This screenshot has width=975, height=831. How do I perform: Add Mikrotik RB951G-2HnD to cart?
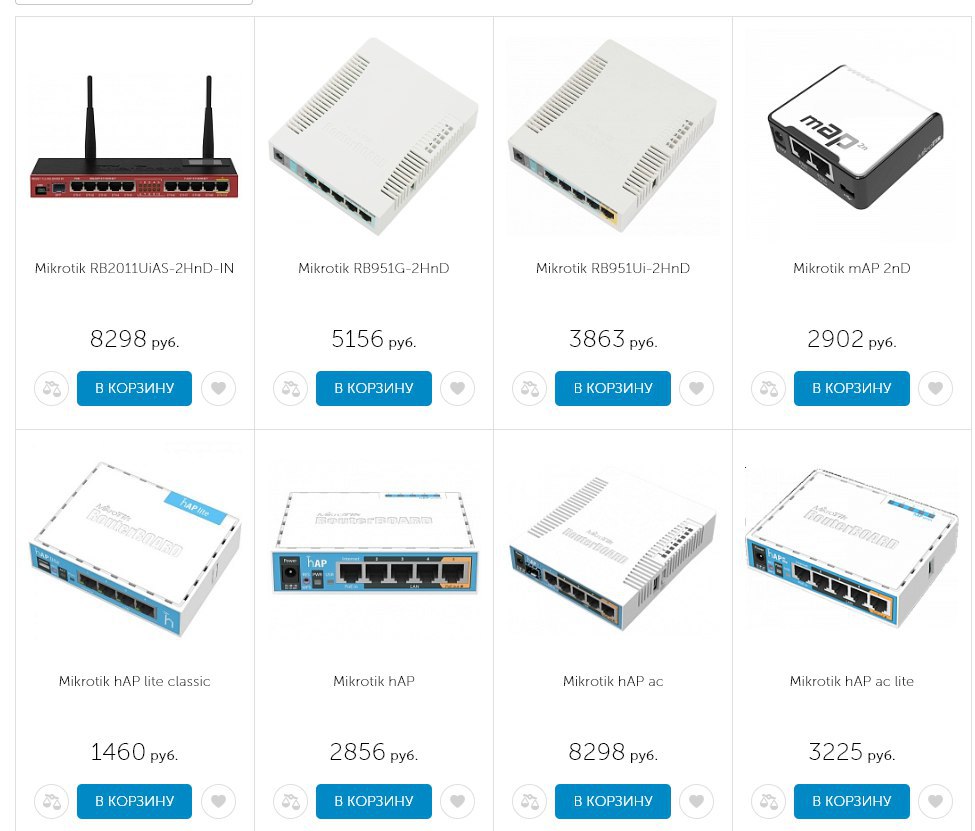coord(374,389)
